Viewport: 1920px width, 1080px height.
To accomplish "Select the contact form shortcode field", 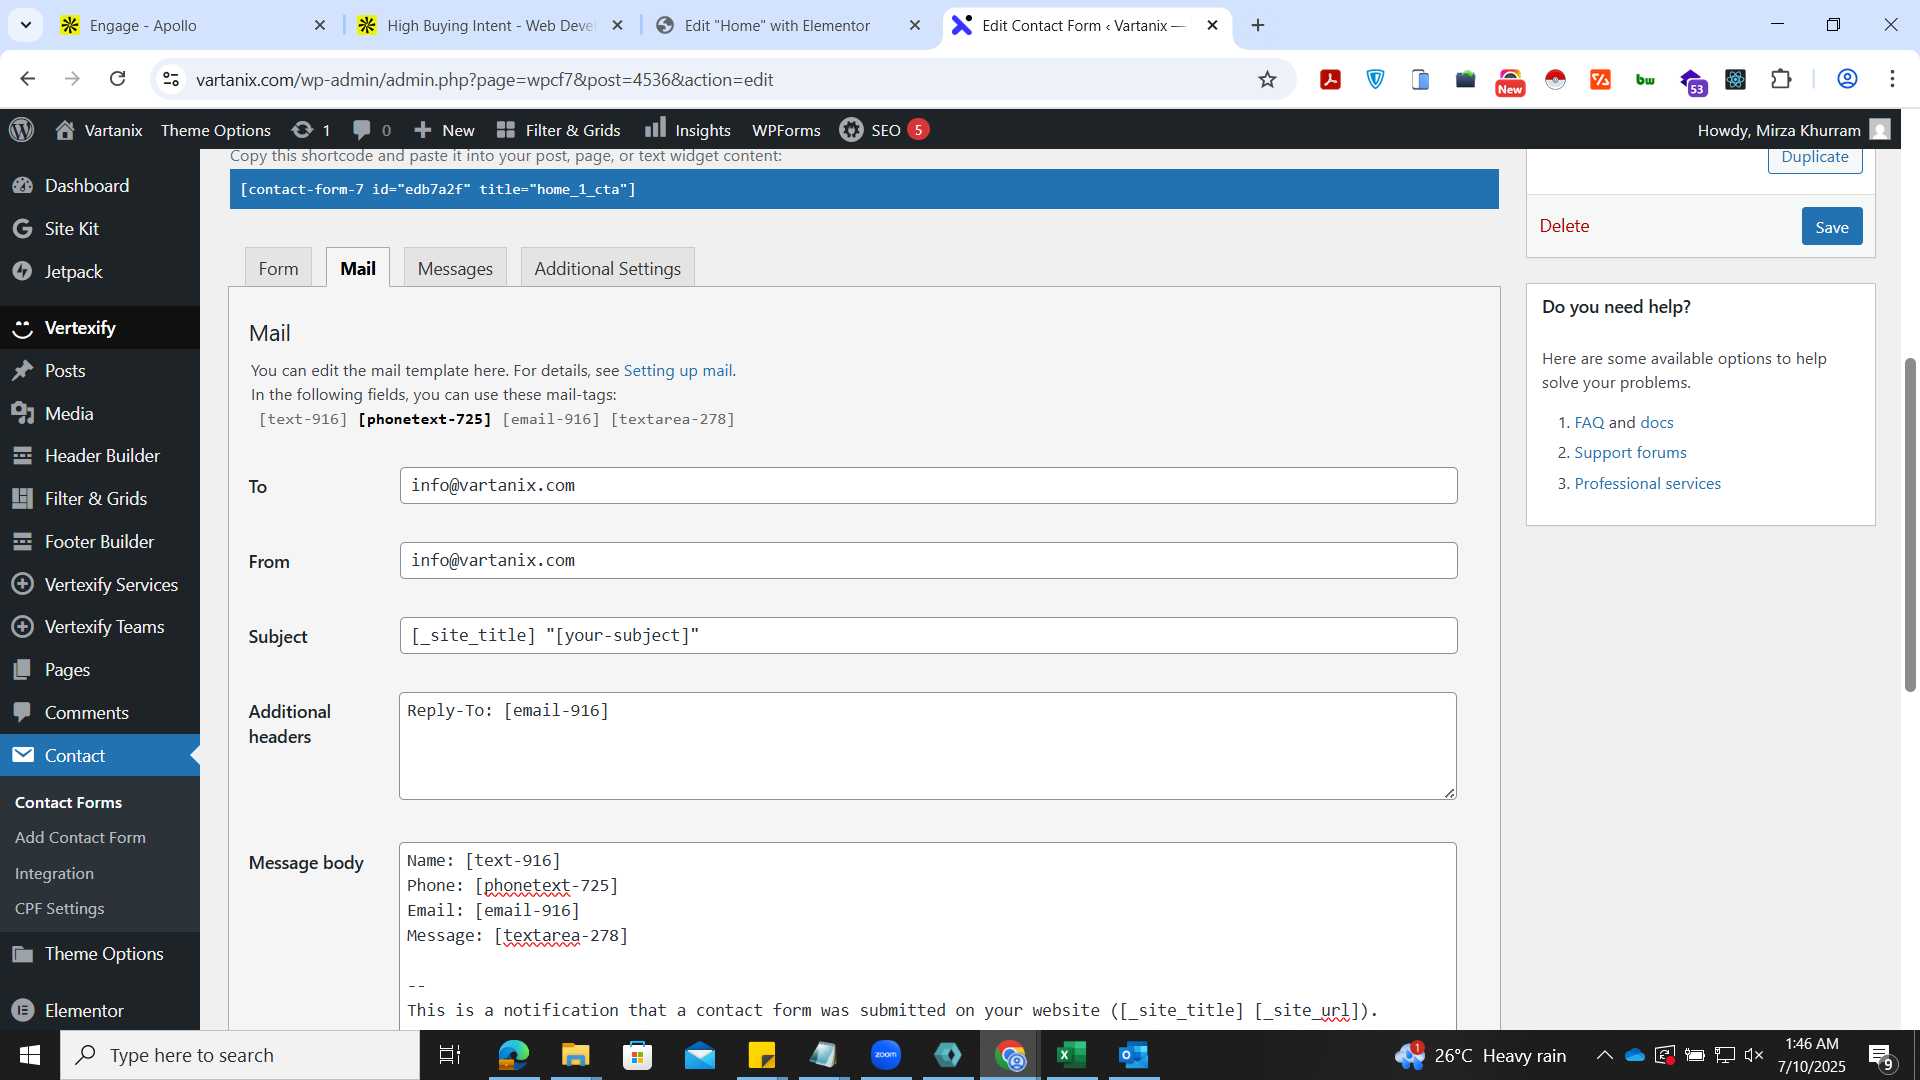I will coord(864,189).
